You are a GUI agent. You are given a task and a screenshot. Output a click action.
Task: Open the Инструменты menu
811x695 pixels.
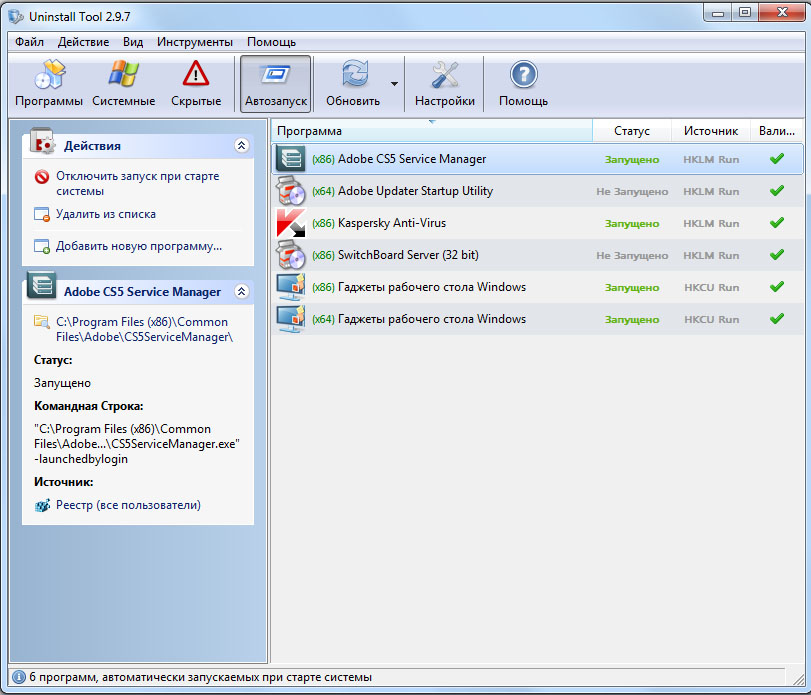pyautogui.click(x=195, y=42)
